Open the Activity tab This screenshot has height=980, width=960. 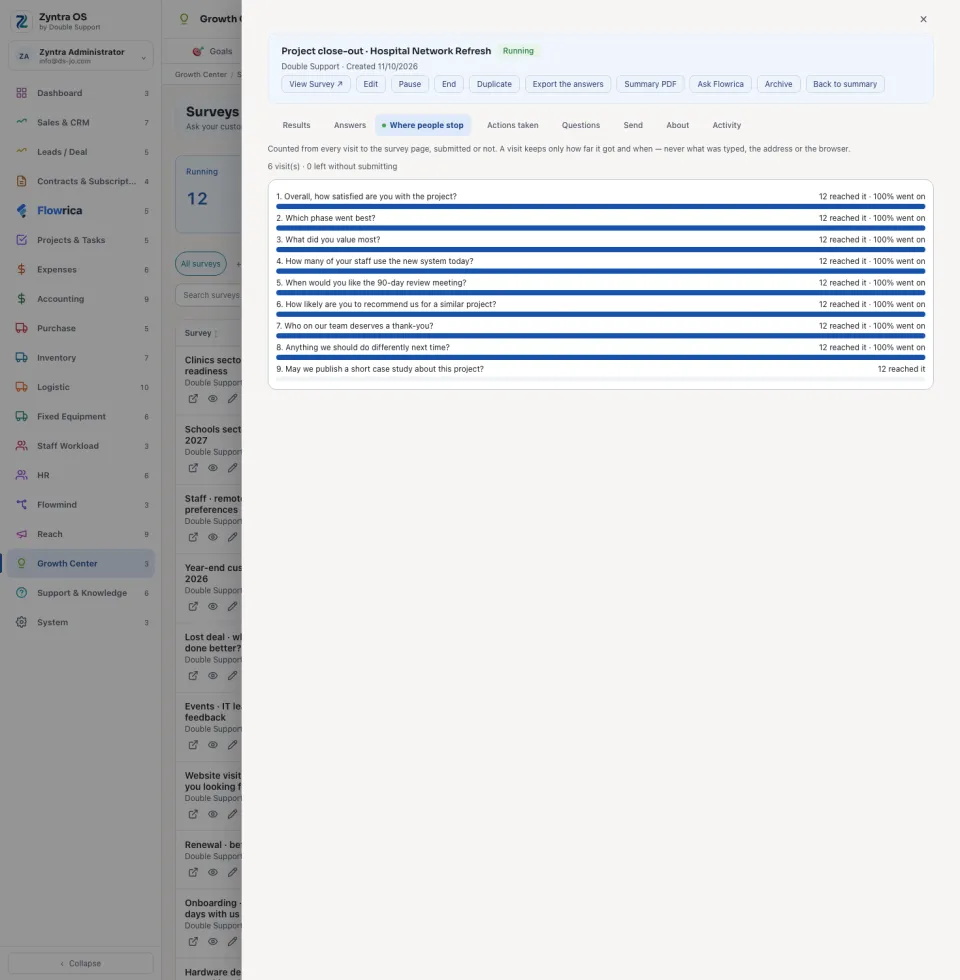727,125
